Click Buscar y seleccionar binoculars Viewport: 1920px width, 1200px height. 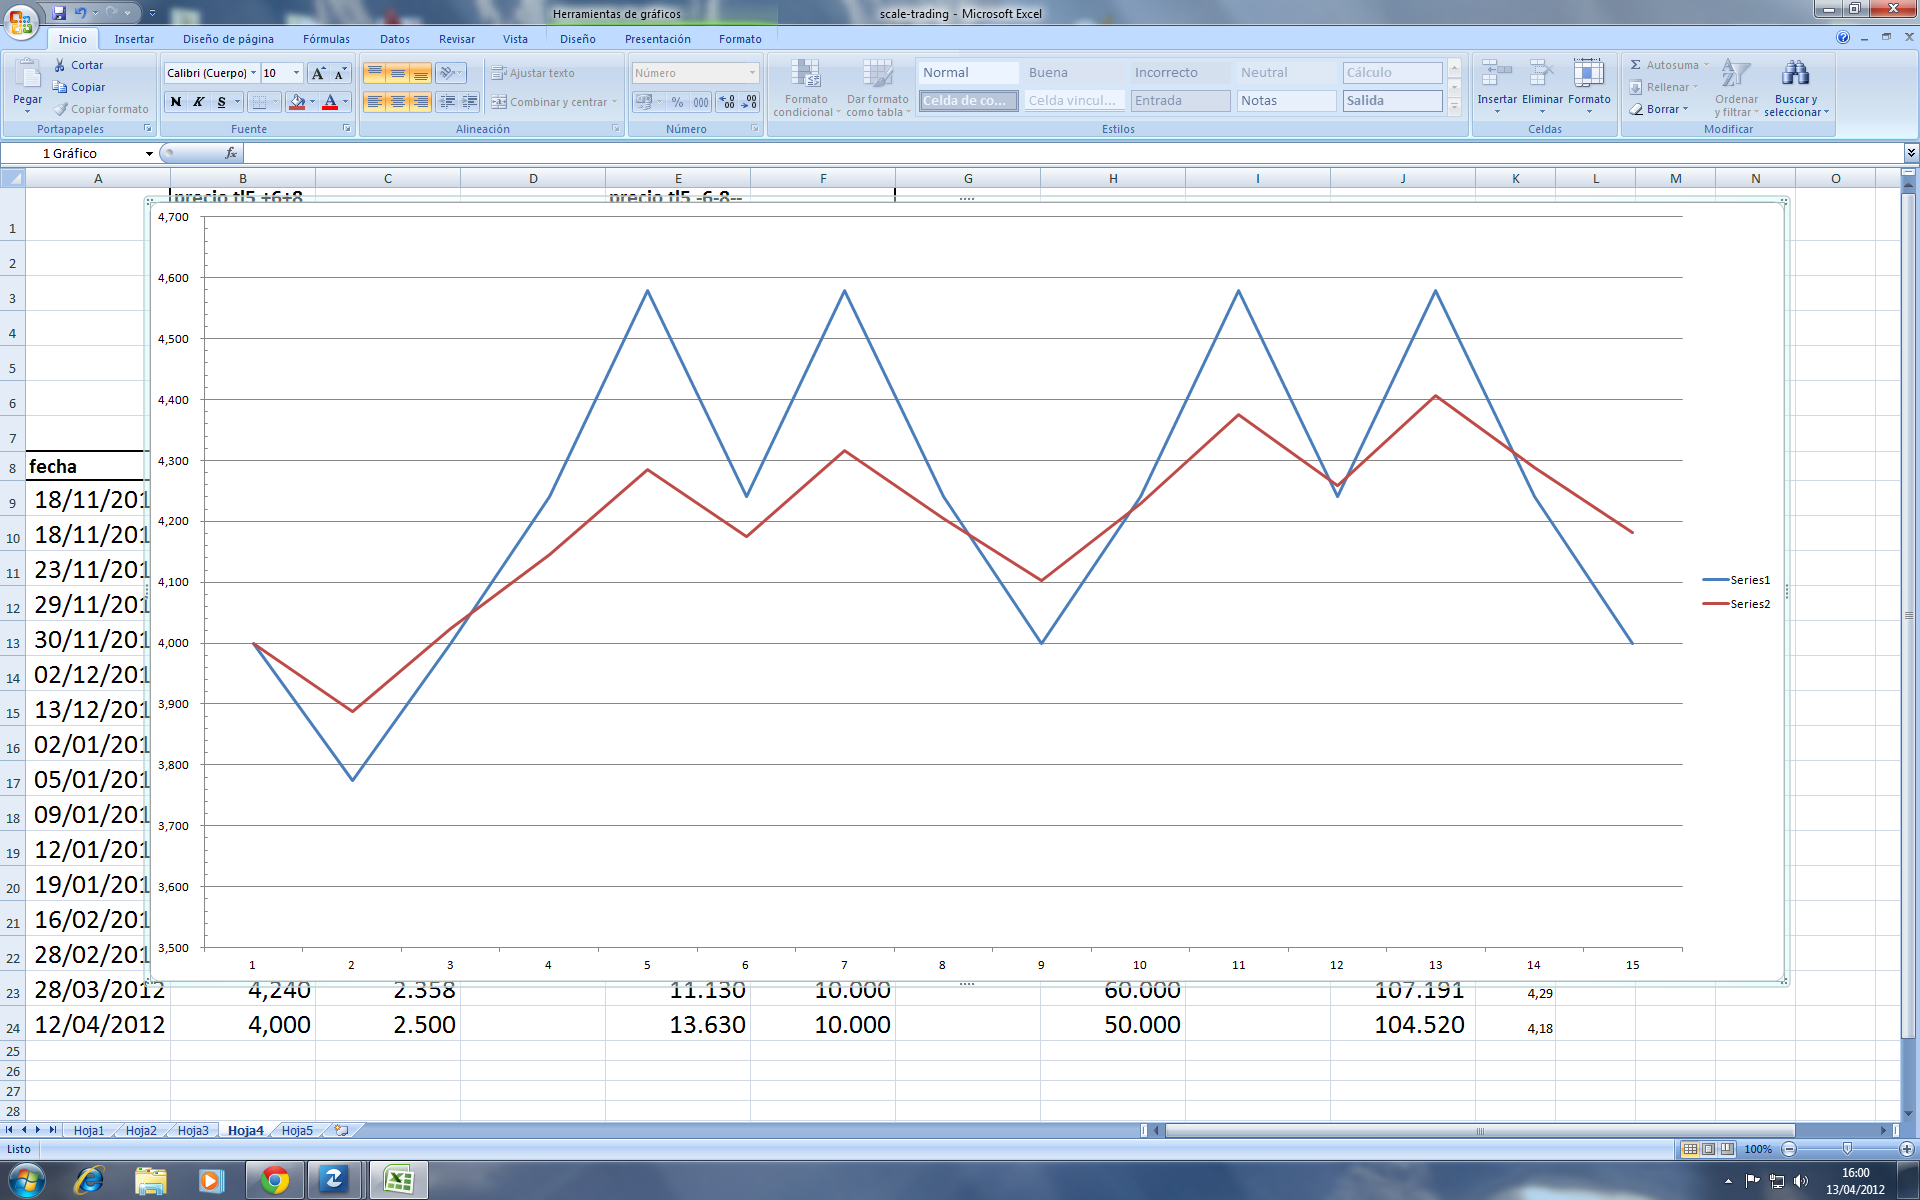[x=1795, y=75]
